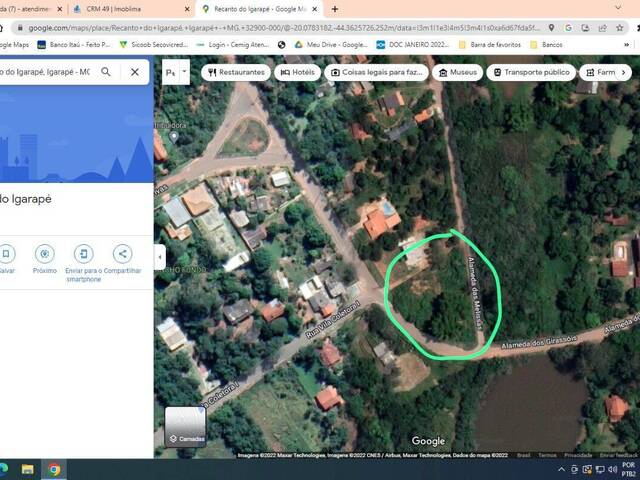Open Banco Itaú bookmark
Screen dimensions: 640x480
(x=74, y=44)
